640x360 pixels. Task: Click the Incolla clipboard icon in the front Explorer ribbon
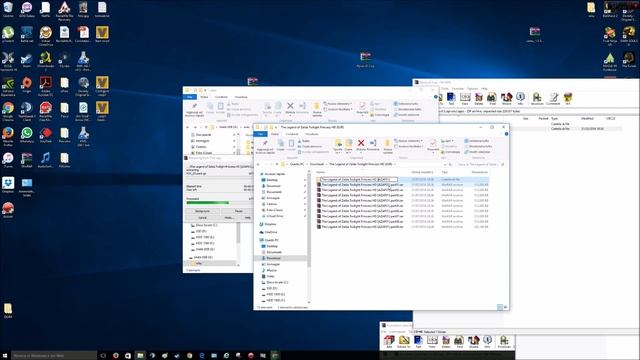click(x=291, y=143)
